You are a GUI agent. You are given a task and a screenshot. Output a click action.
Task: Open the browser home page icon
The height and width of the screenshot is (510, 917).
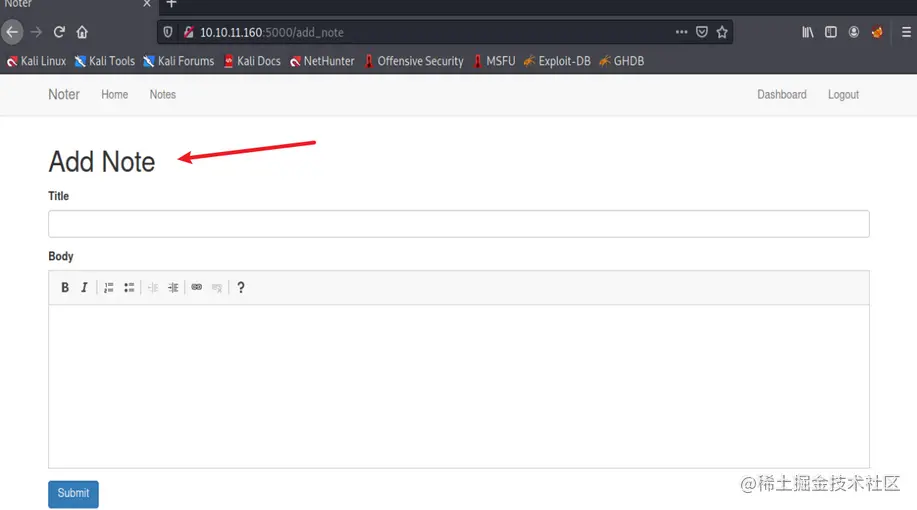[82, 32]
